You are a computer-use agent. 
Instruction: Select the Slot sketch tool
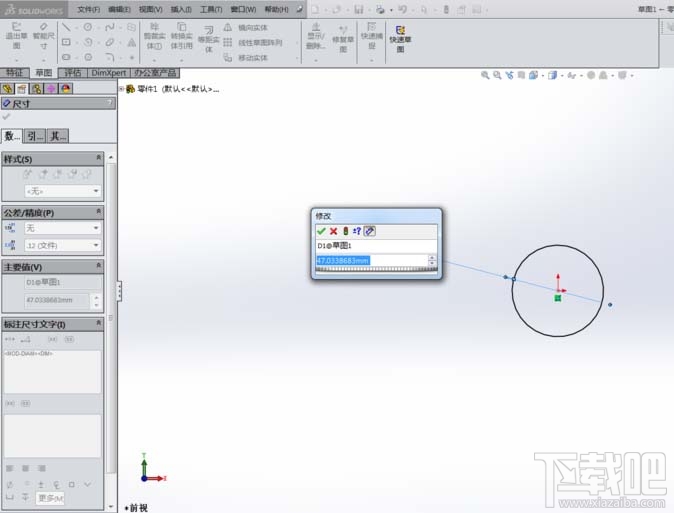click(66, 57)
